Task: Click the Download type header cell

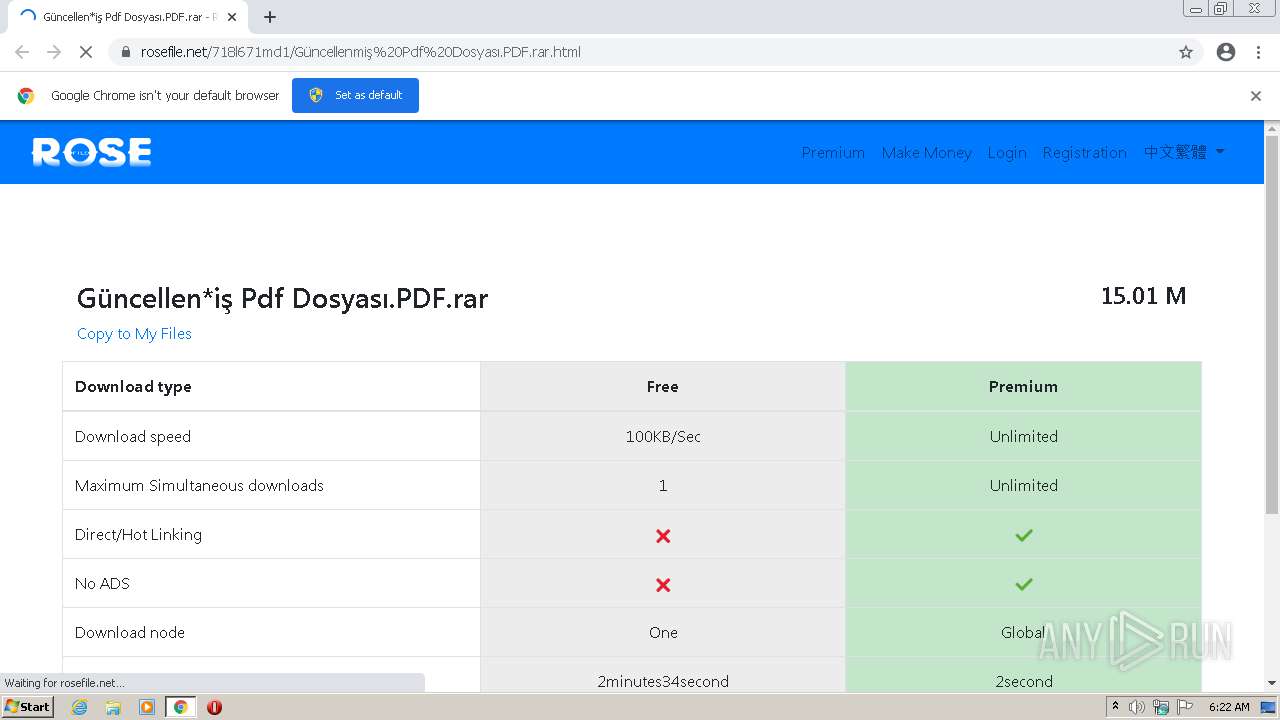Action: coord(271,386)
